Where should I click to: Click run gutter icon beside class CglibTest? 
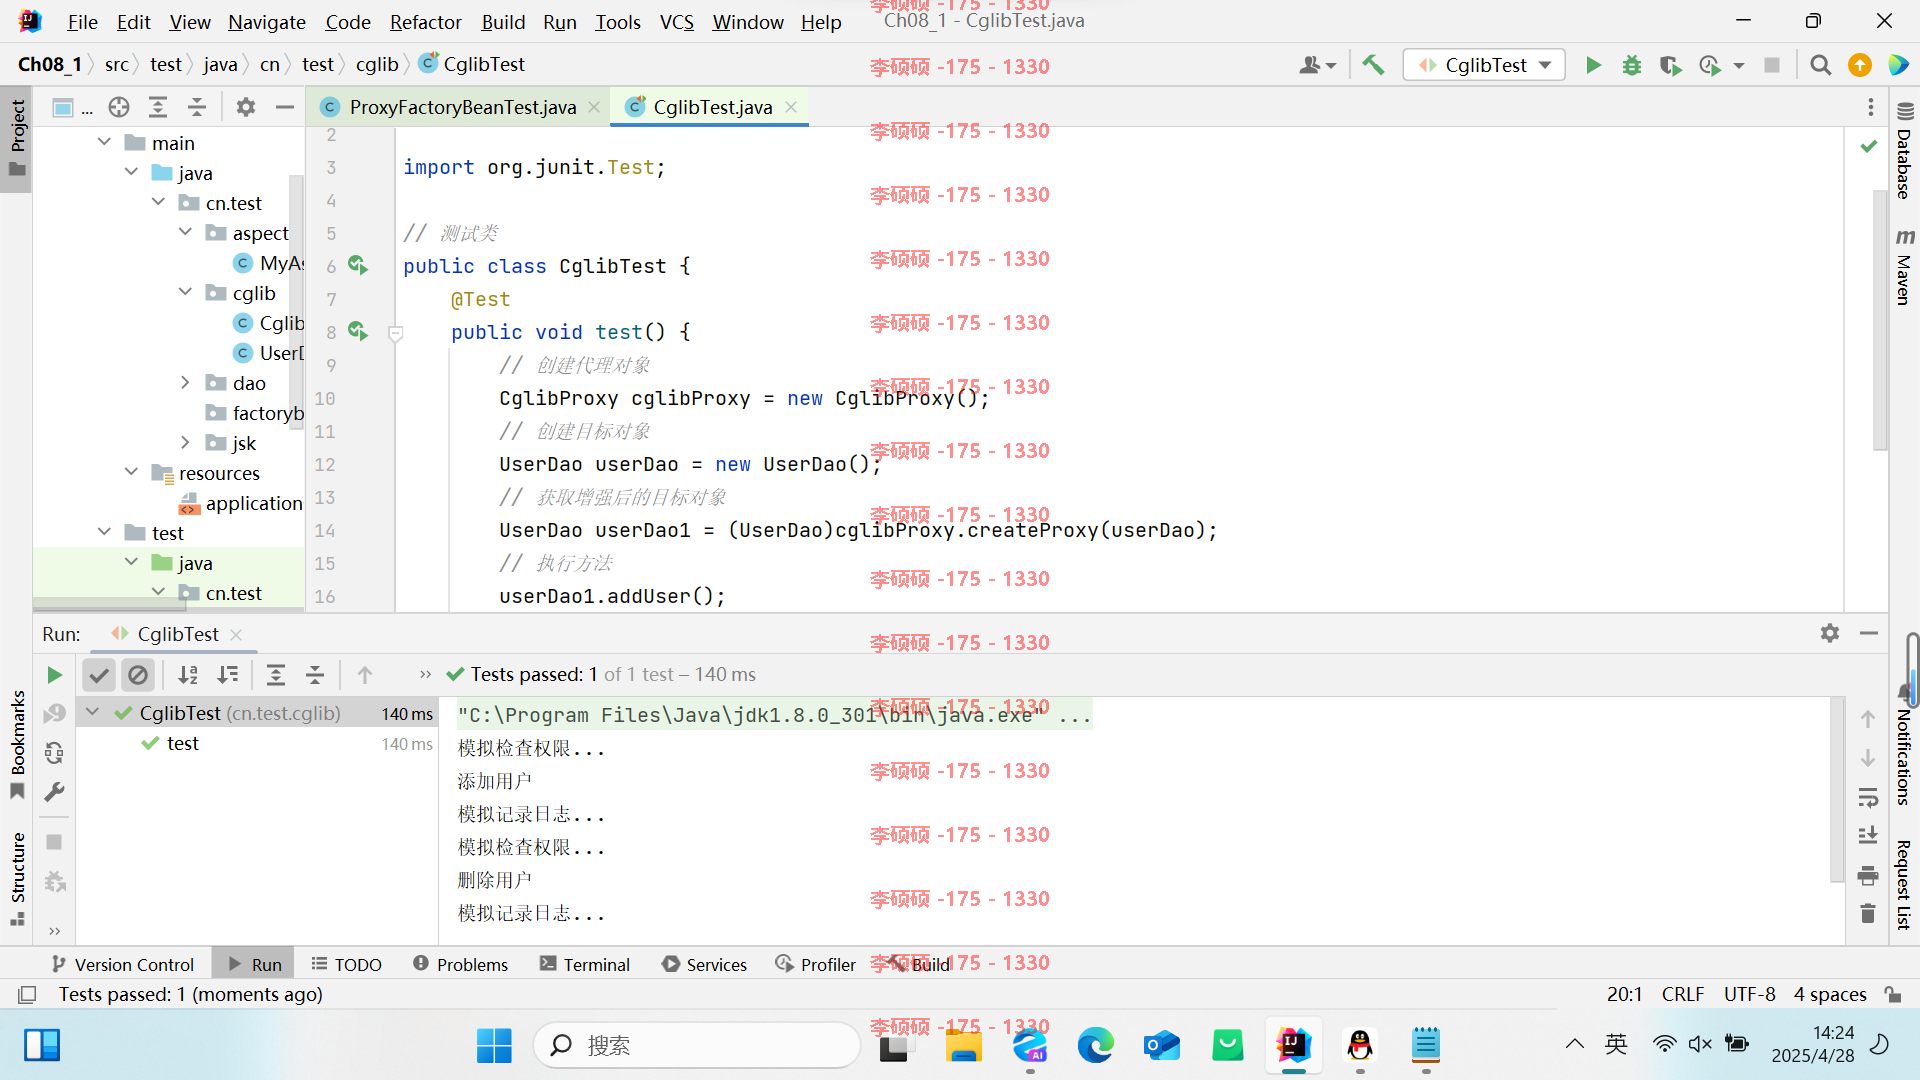click(x=358, y=266)
